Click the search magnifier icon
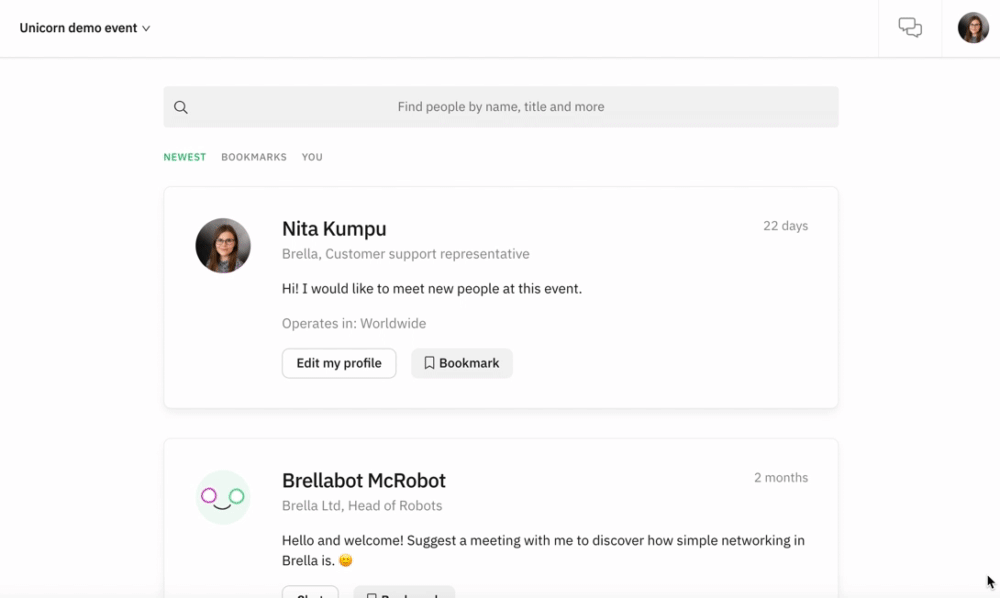Image resolution: width=1000 pixels, height=598 pixels. 181,106
